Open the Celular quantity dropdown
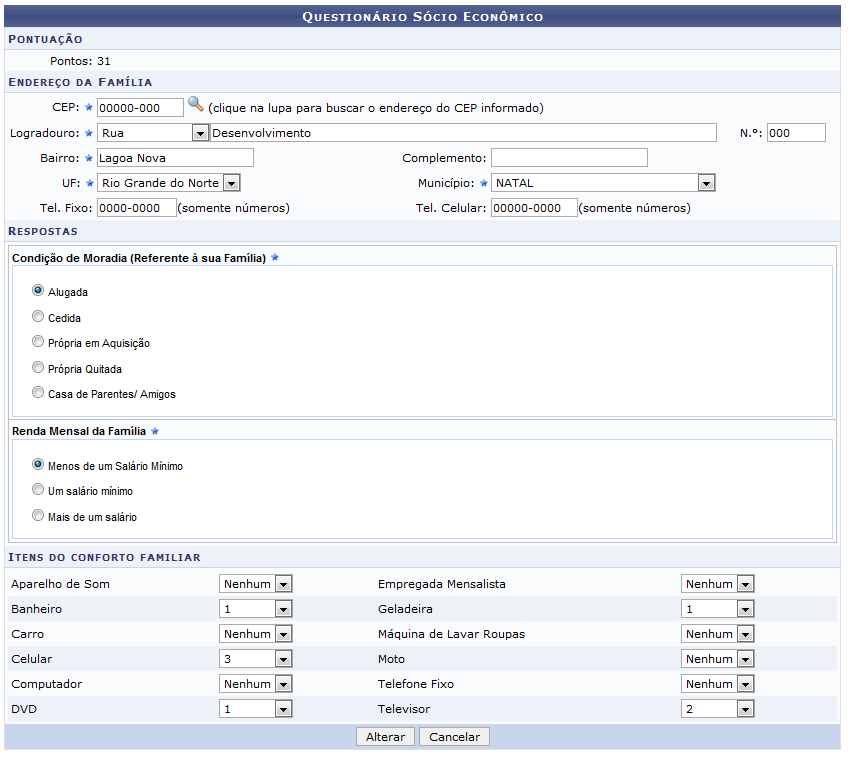This screenshot has width=849, height=758. 283,659
